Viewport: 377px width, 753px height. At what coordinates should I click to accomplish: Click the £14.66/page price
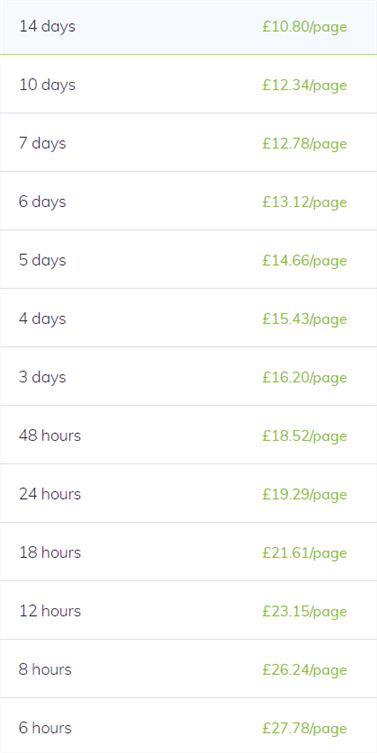(304, 261)
